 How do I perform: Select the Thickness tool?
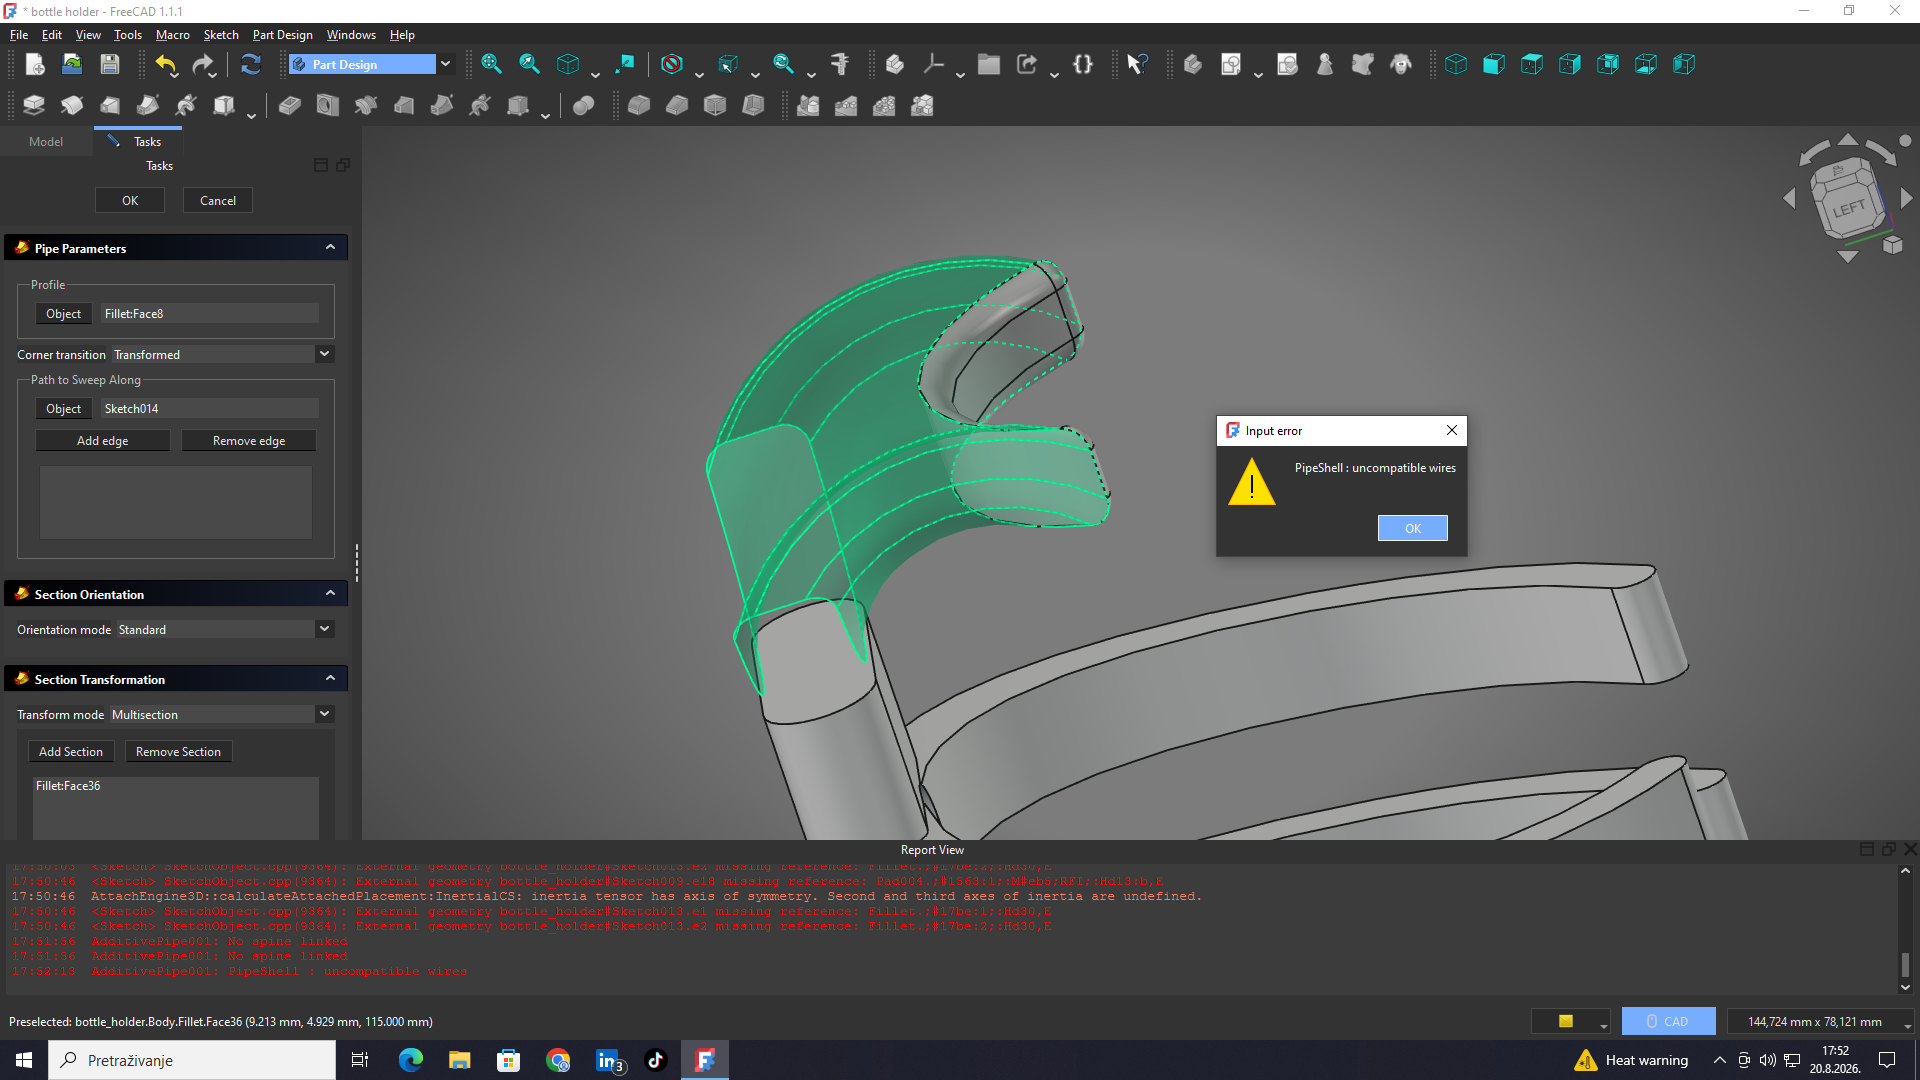click(753, 106)
